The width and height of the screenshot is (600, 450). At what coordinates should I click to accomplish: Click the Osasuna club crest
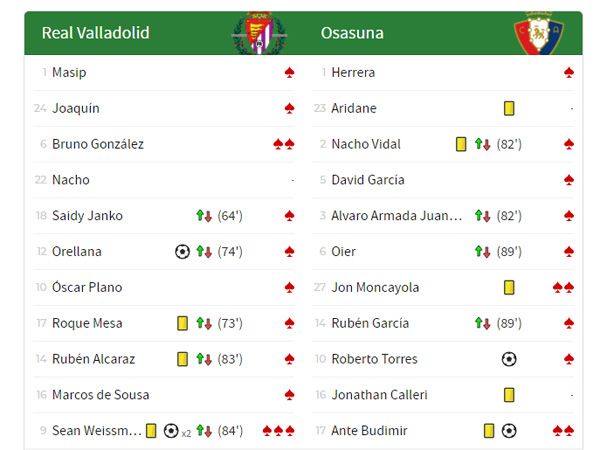(538, 33)
